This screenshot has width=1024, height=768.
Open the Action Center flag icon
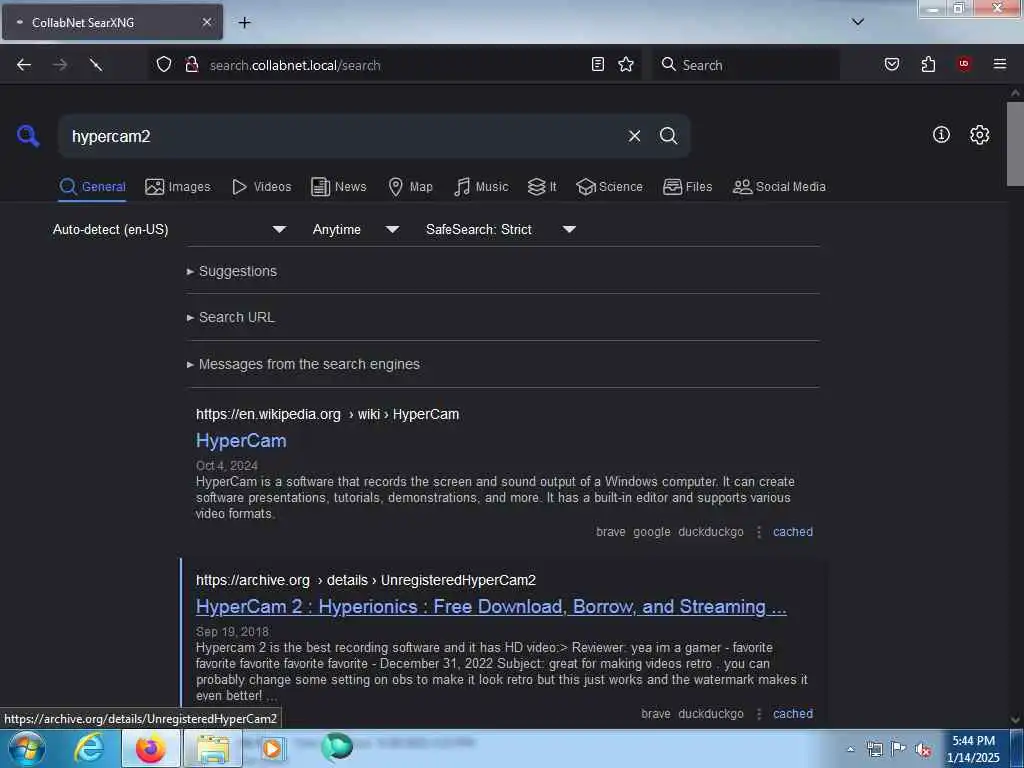point(899,748)
